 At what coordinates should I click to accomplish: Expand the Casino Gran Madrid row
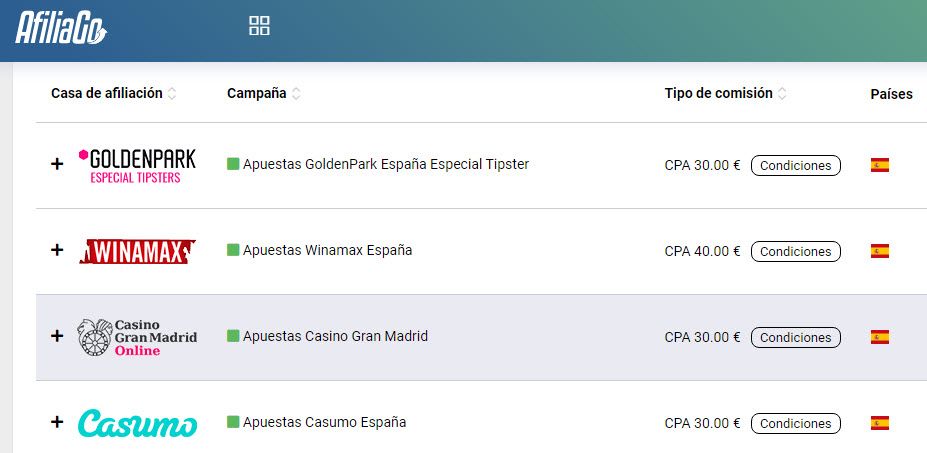tap(57, 337)
